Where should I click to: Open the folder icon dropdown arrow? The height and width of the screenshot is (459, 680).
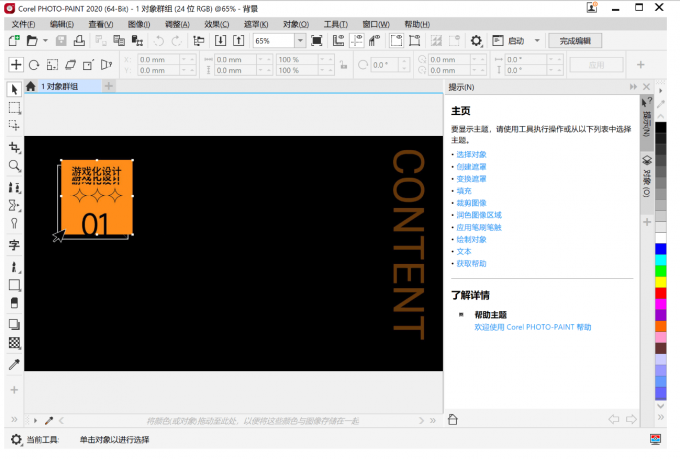click(45, 41)
